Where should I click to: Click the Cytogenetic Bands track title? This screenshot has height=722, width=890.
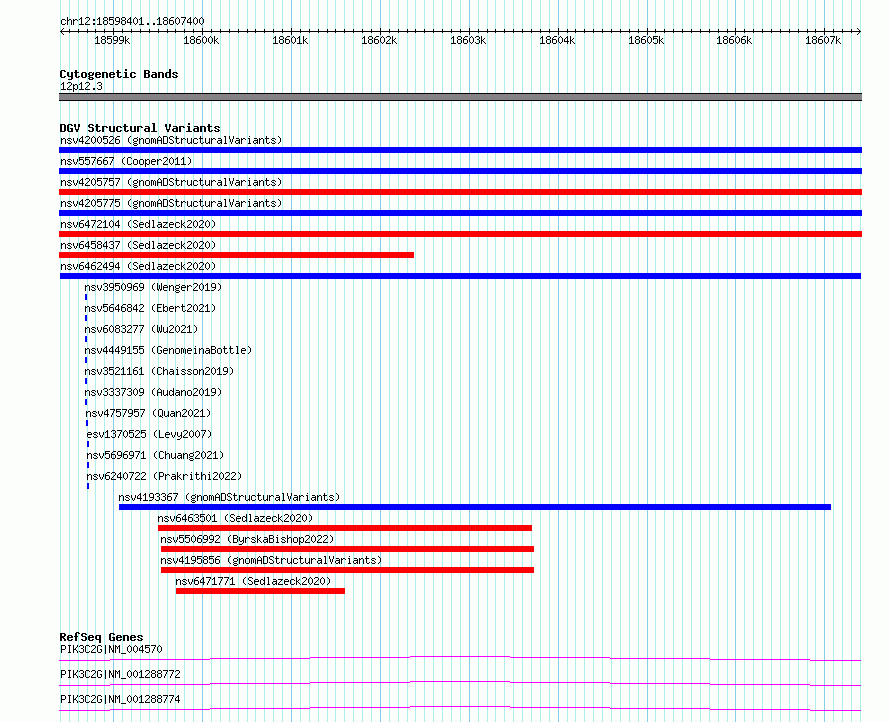(119, 74)
